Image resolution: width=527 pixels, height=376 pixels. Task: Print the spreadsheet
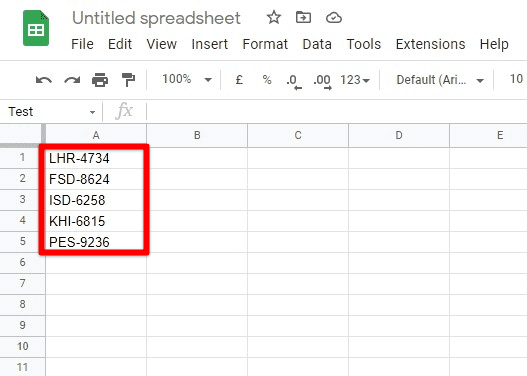100,80
